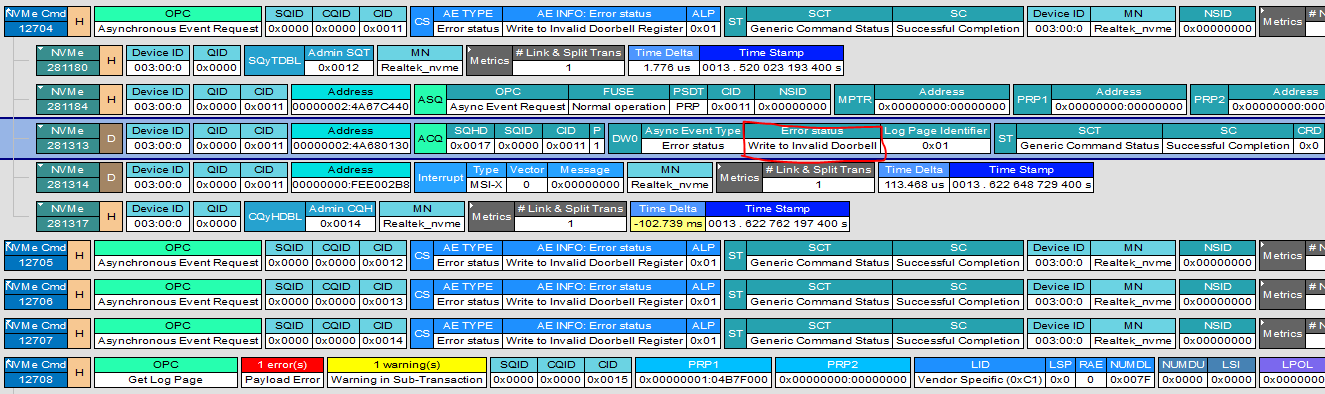The image size is (1325, 394).
Task: Click Admin CQH value 0x0014
Action: (341, 224)
